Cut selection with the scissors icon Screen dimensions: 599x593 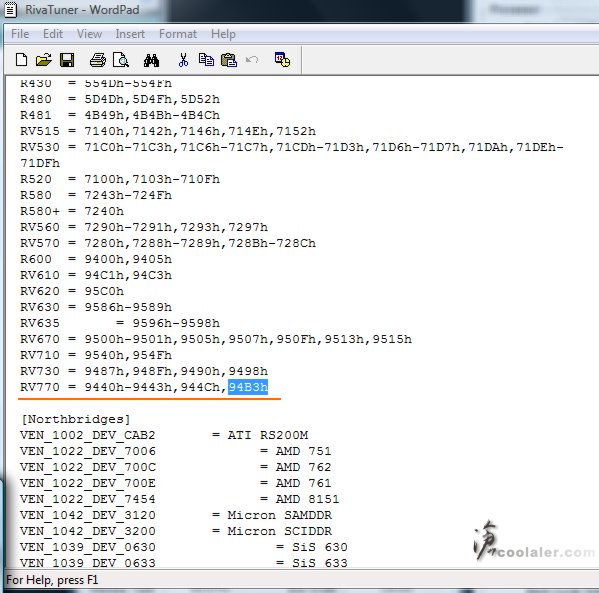183,60
